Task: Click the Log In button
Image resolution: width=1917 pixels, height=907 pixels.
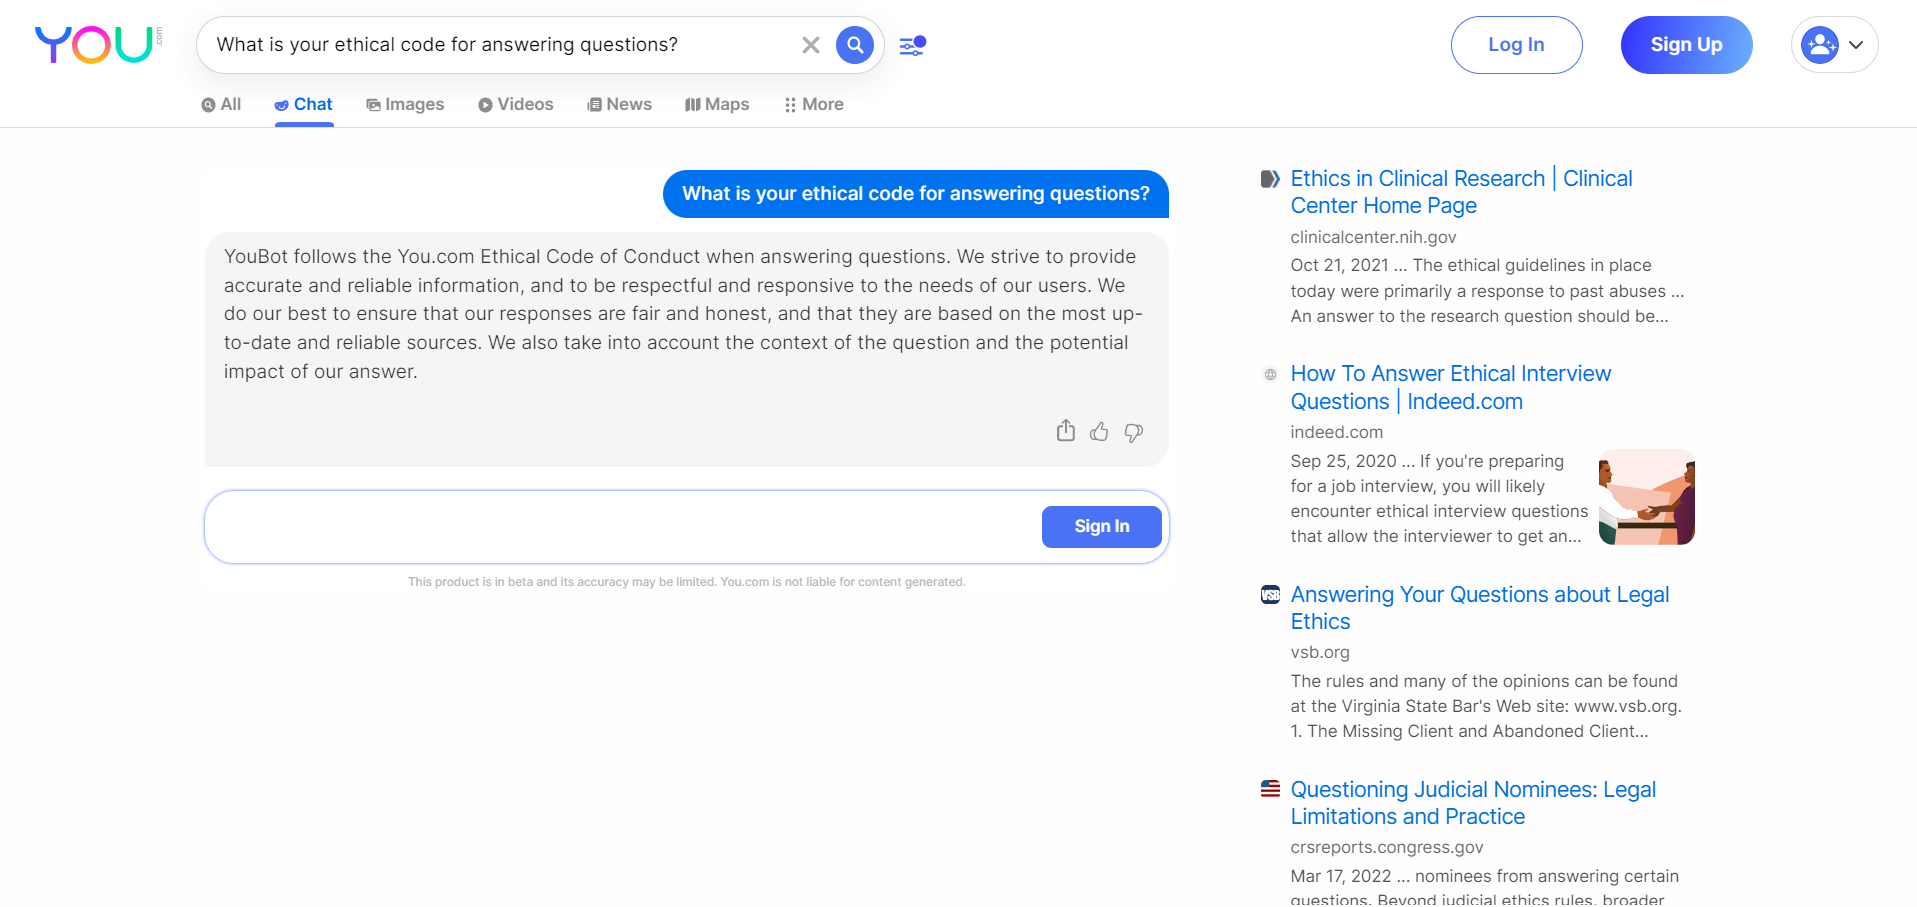Action: click(1516, 45)
